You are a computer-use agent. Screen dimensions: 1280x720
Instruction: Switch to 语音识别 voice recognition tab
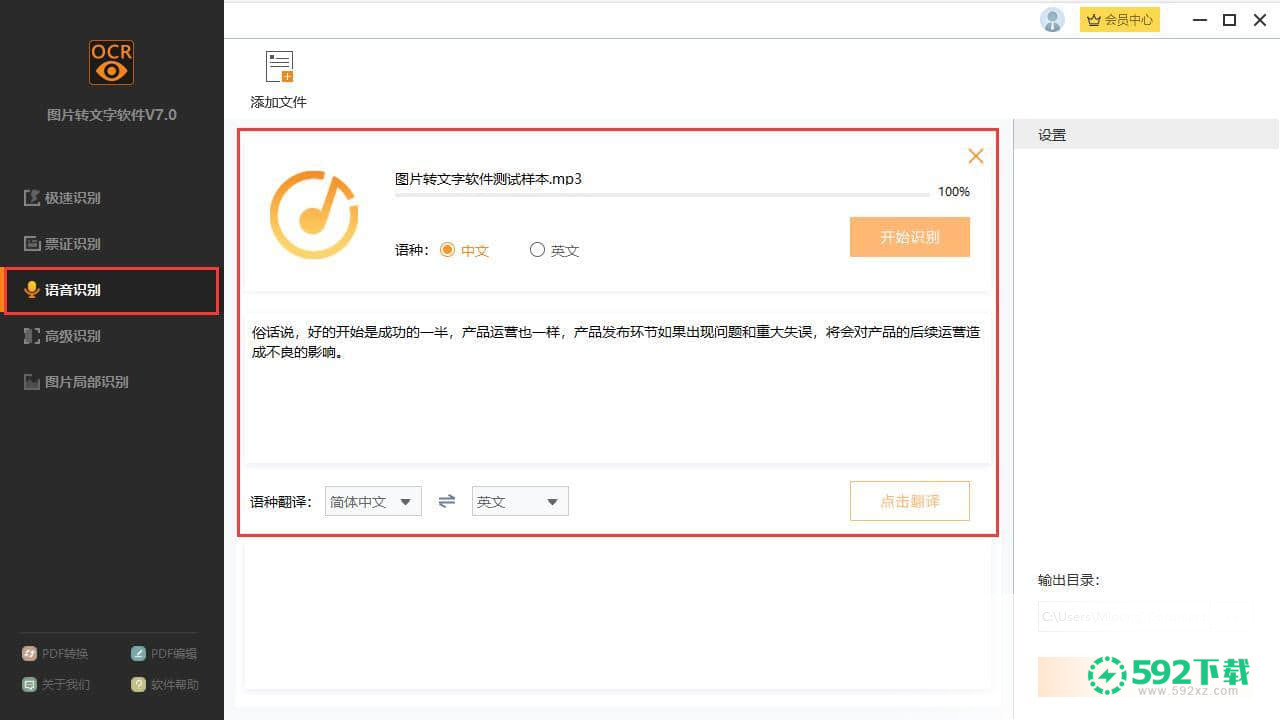(x=110, y=290)
